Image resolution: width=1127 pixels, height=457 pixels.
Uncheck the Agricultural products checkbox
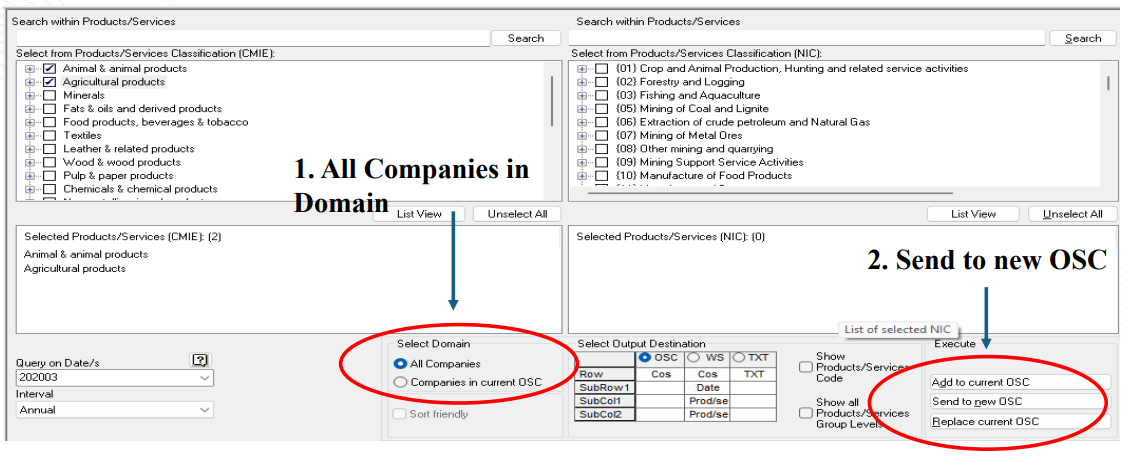coord(49,82)
